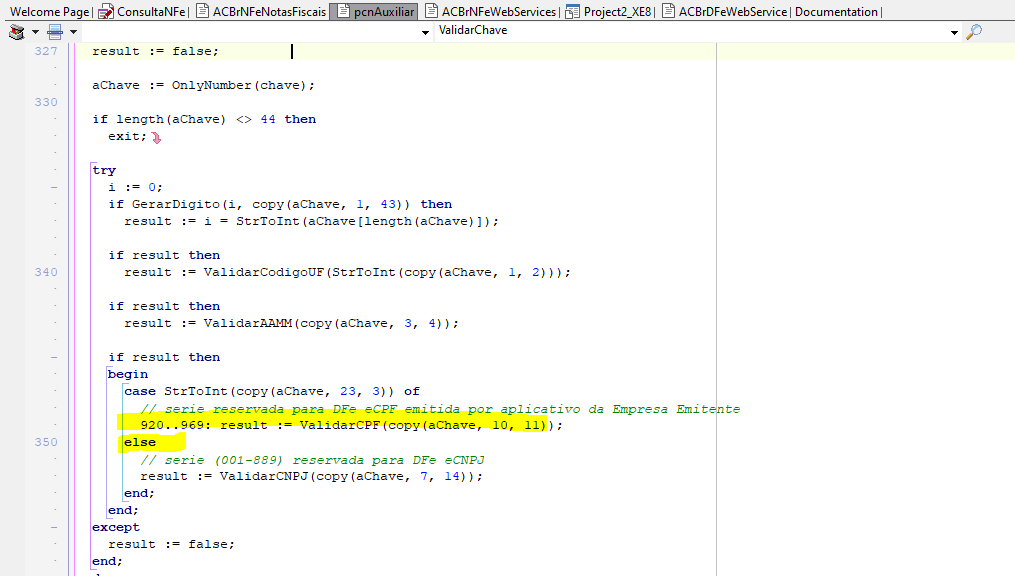The image size is (1015, 576).
Task: Click the 'begin' keyword
Action: (x=128, y=374)
